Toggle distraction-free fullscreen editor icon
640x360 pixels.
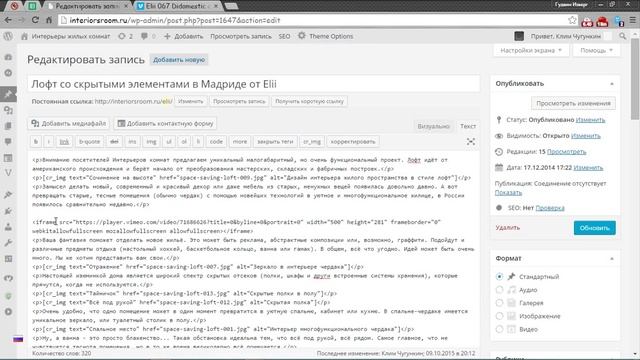point(471,142)
